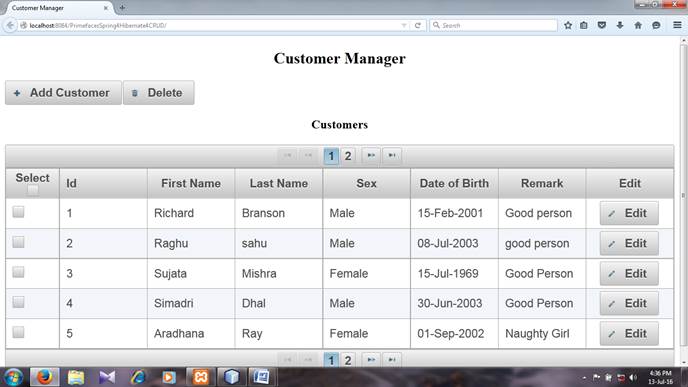Screen dimensions: 688x387
Task: Click the Delete button
Action: click(158, 93)
